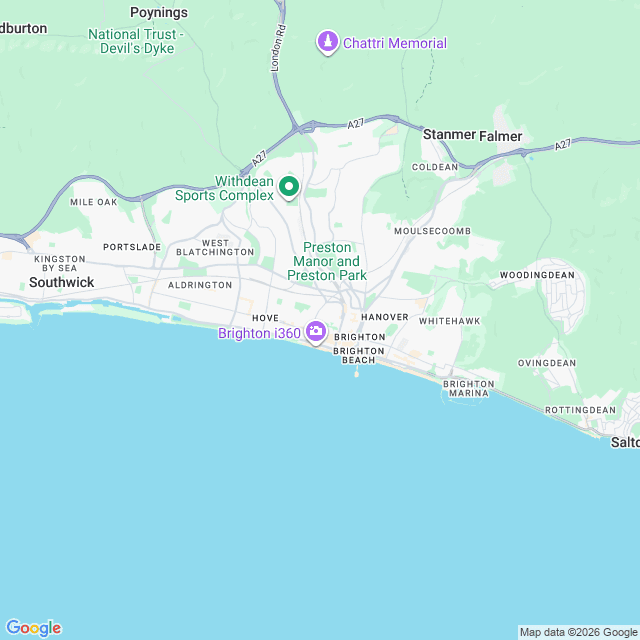Click the Preston Manor and Preston Park label
Viewport: 640px width, 640px height.
327,261
